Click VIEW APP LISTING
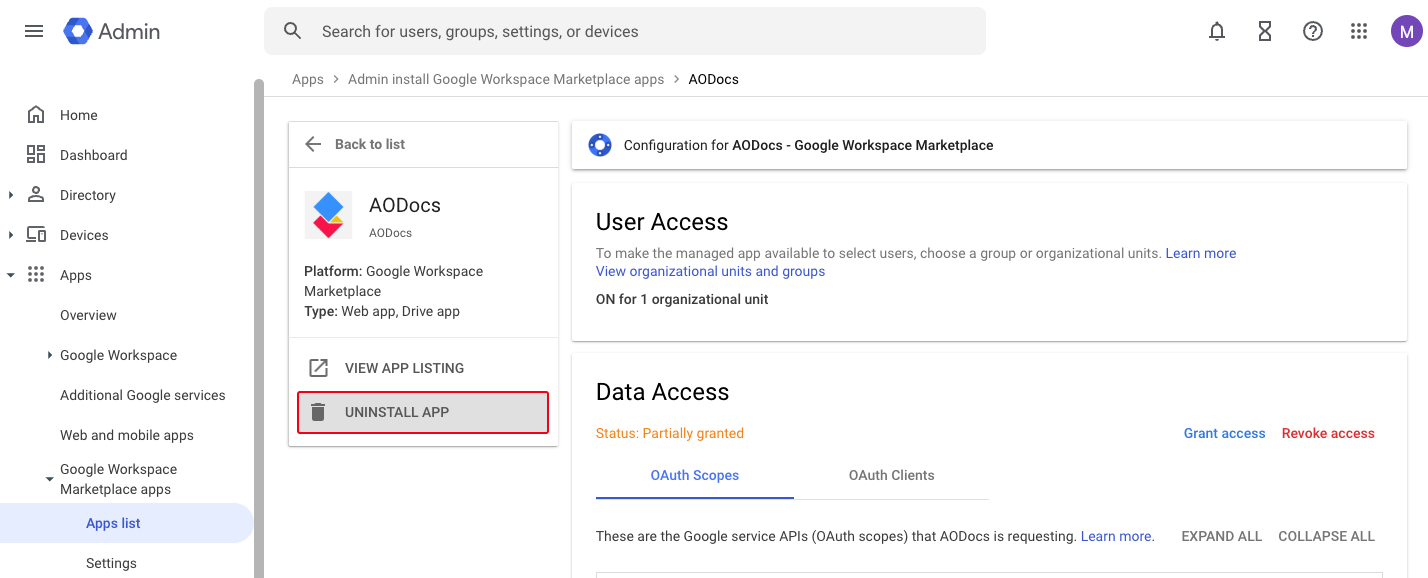The width and height of the screenshot is (1428, 578). point(404,368)
